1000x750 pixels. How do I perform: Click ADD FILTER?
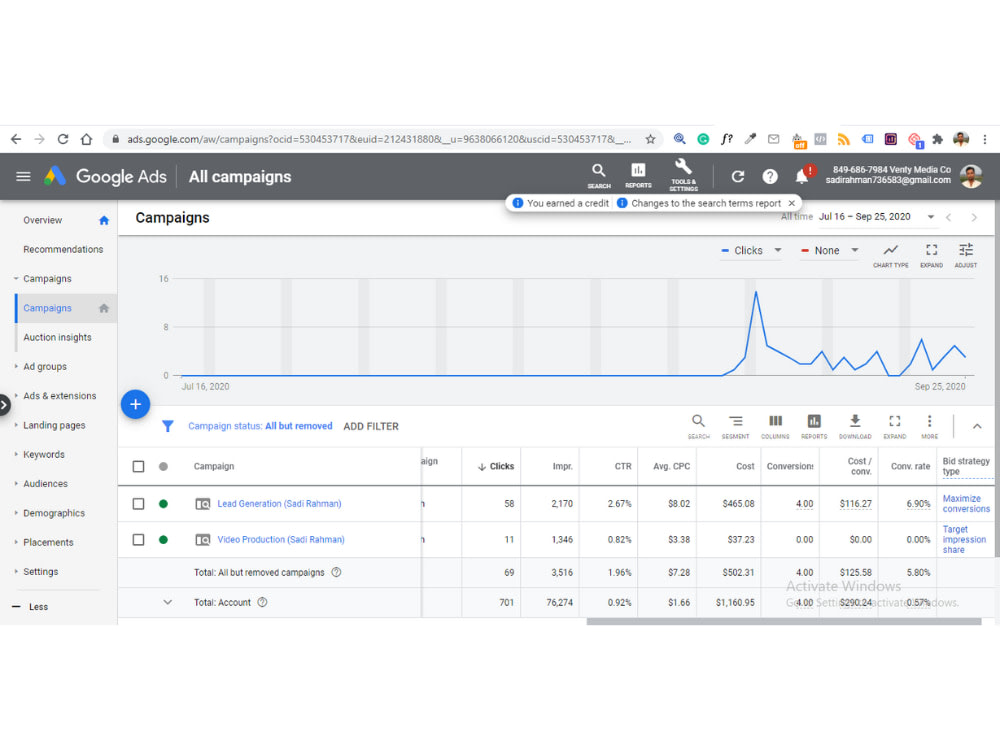point(371,426)
